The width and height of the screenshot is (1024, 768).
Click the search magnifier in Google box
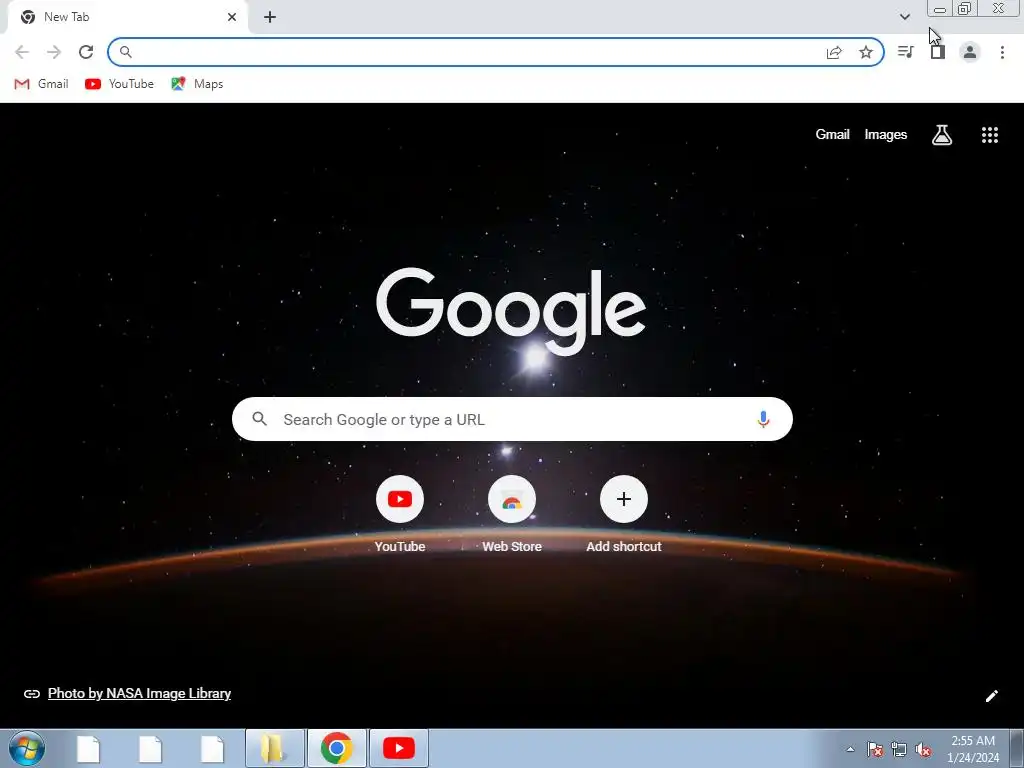coord(259,419)
